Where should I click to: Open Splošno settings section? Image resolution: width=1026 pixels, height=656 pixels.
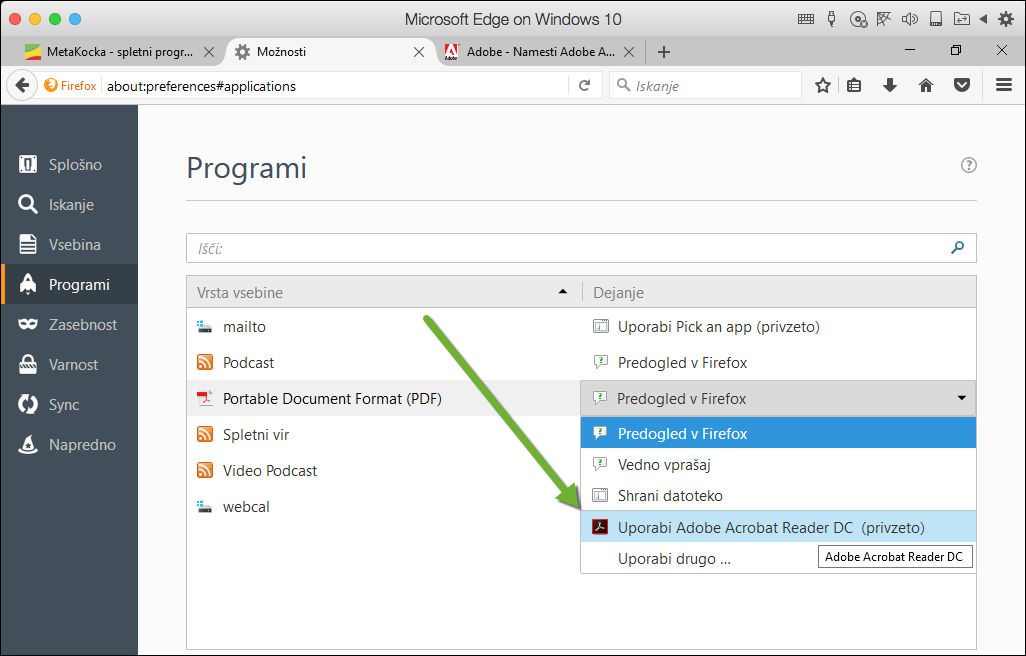69,165
